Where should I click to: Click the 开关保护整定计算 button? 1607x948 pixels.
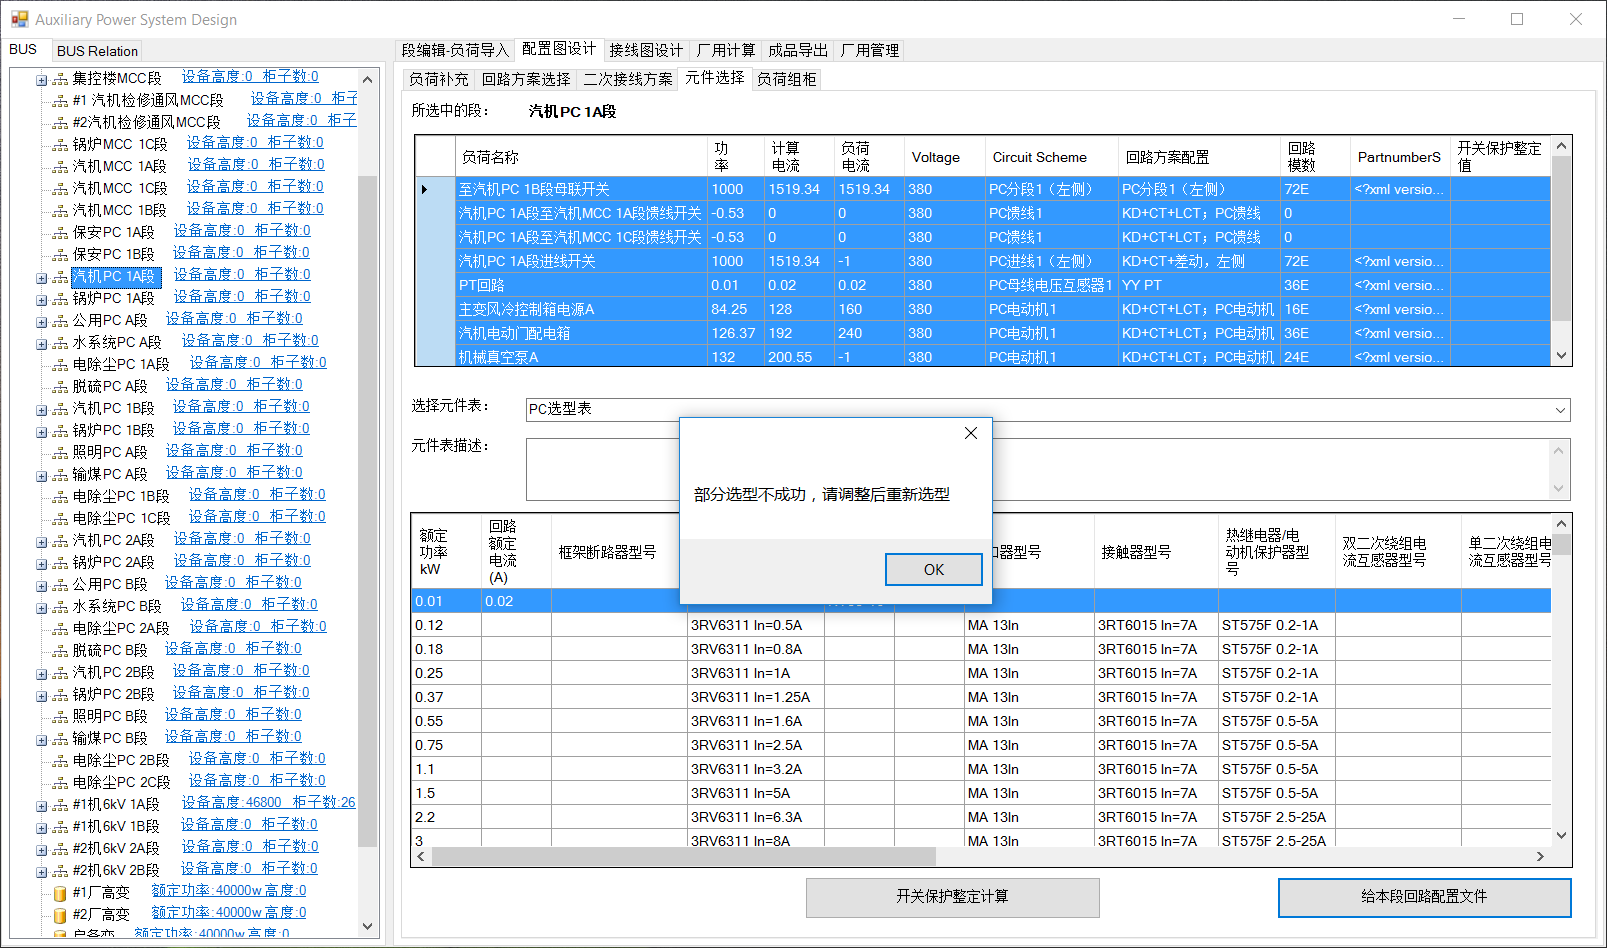click(952, 897)
